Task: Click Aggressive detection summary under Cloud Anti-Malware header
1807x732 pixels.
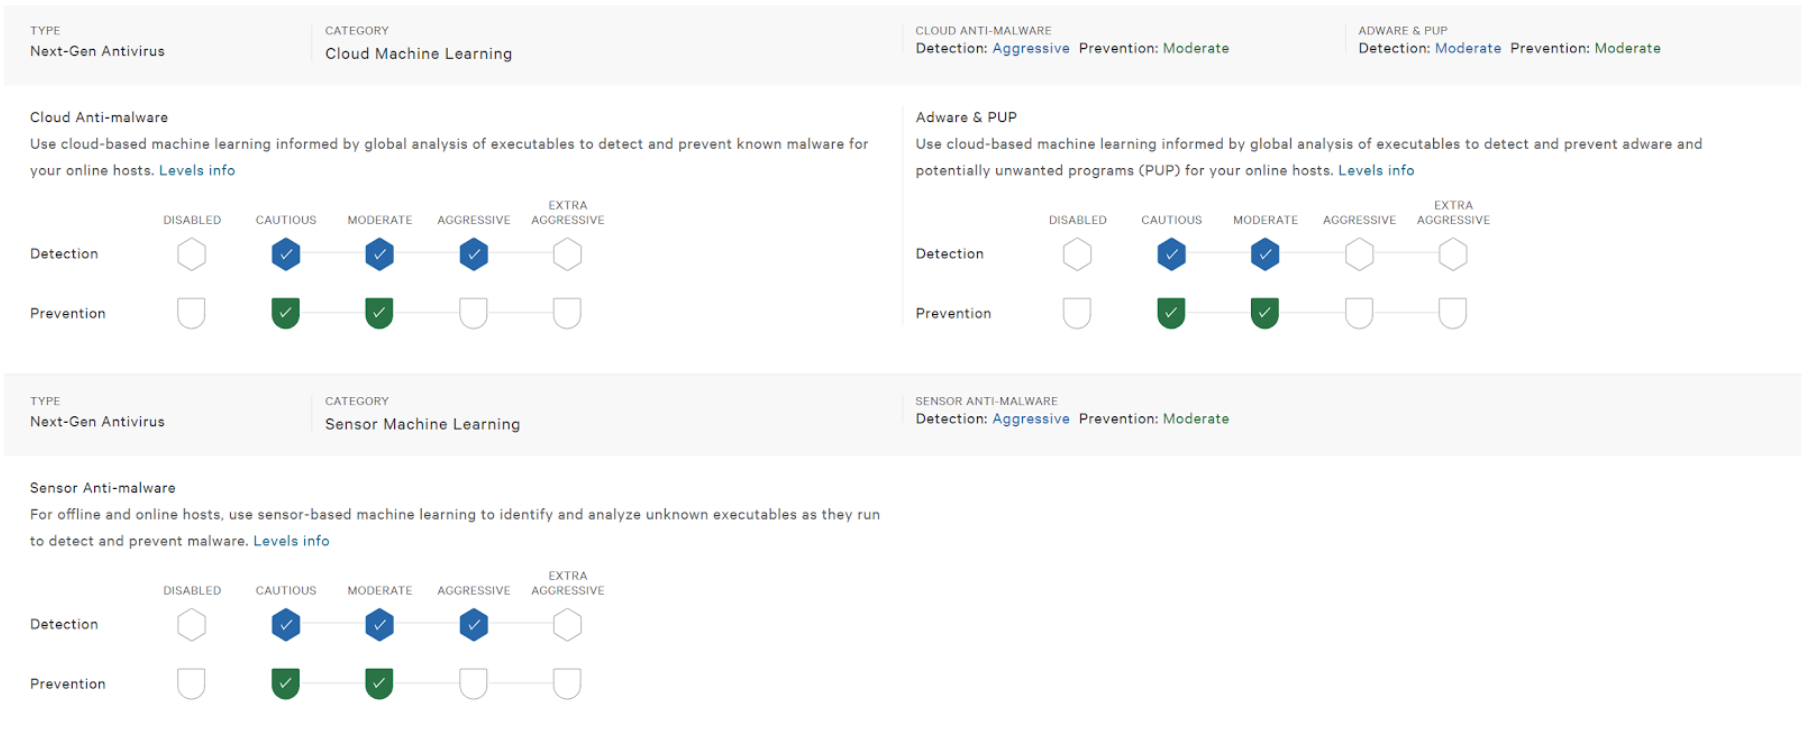Action: click(1031, 48)
